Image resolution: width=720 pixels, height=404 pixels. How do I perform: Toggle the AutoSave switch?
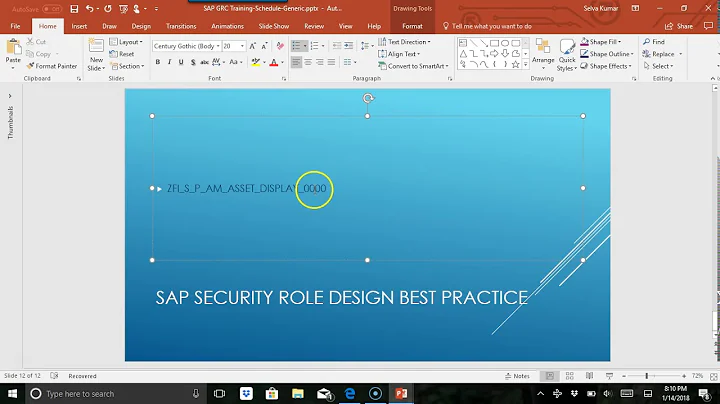click(52, 9)
